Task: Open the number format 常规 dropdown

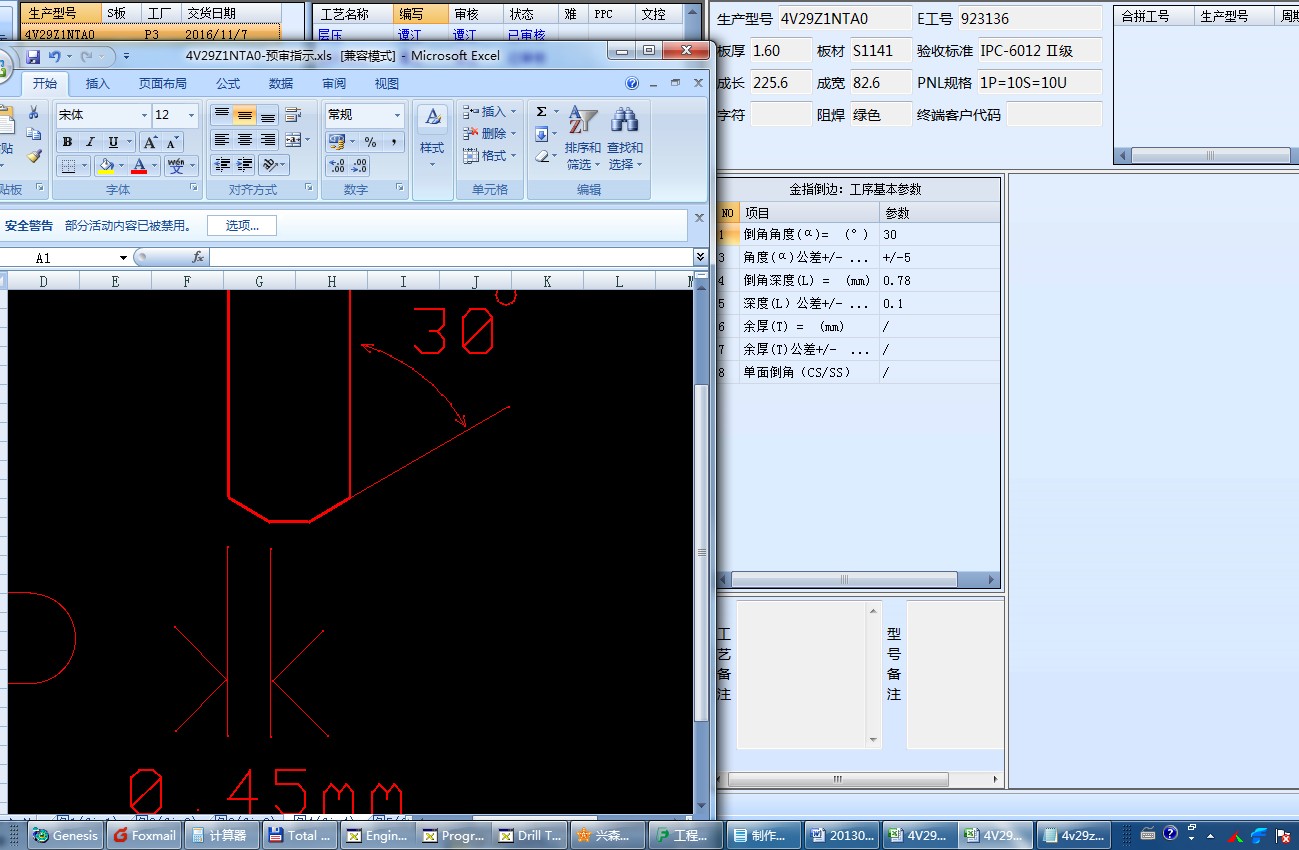Action: tap(397, 115)
